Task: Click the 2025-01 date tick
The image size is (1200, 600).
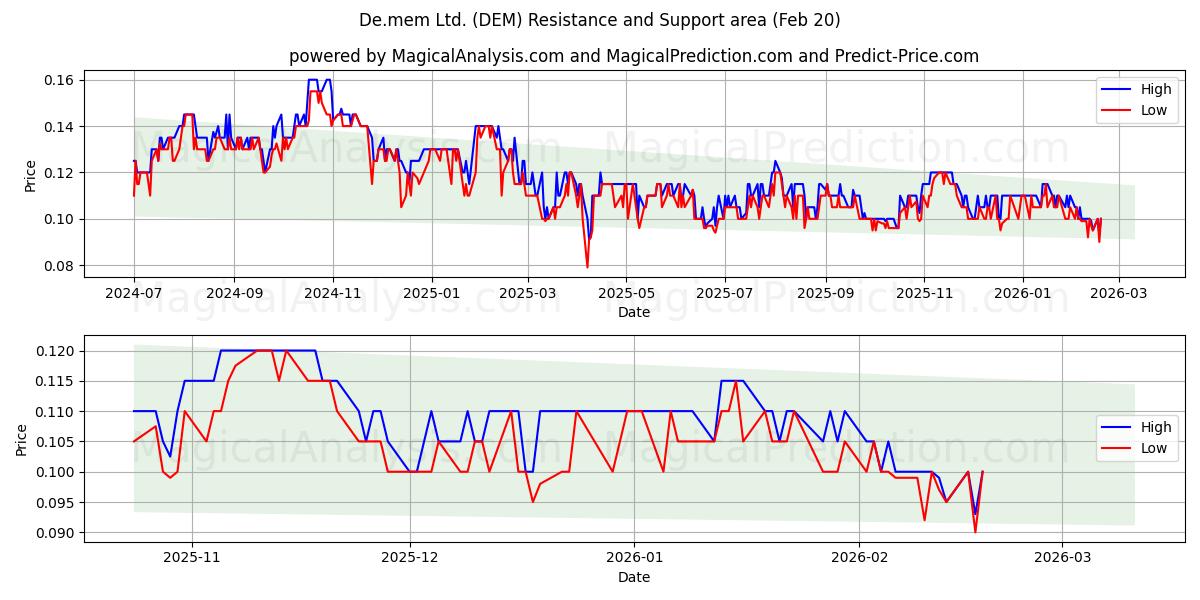Action: click(x=432, y=294)
